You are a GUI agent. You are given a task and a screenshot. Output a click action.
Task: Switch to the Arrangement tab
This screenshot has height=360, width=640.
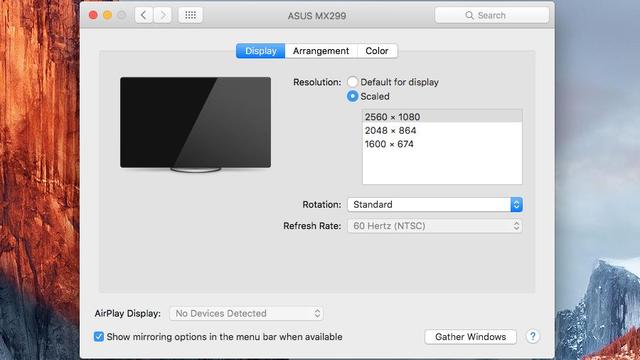coord(321,51)
